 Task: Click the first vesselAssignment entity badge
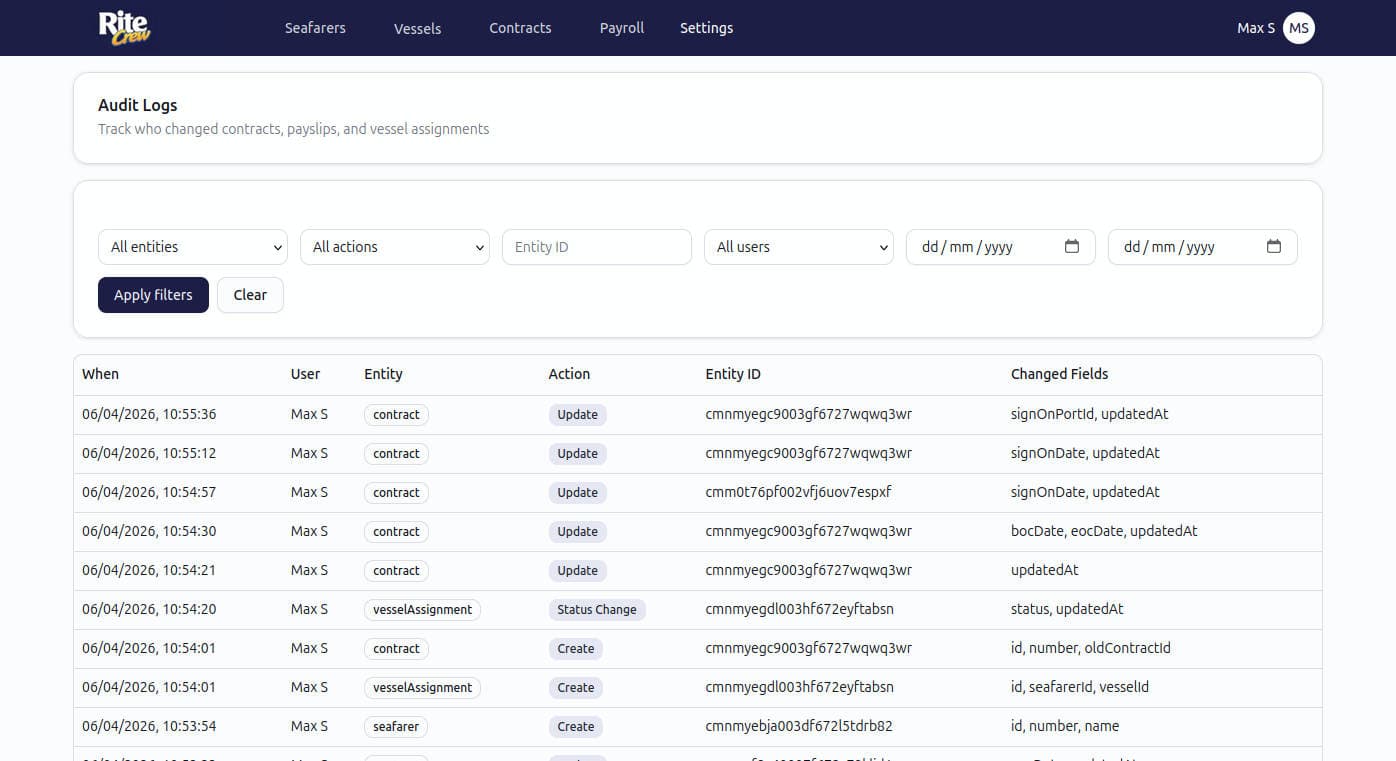tap(422, 610)
